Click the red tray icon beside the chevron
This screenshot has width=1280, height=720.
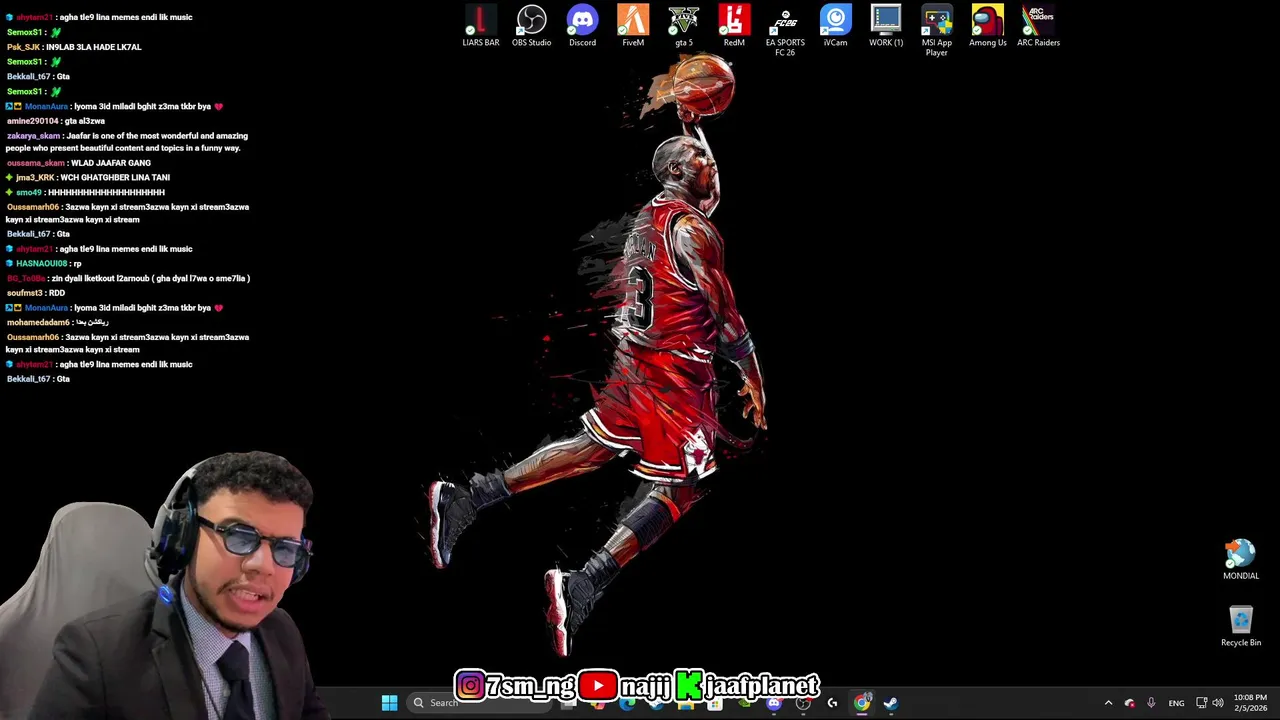tap(1130, 703)
